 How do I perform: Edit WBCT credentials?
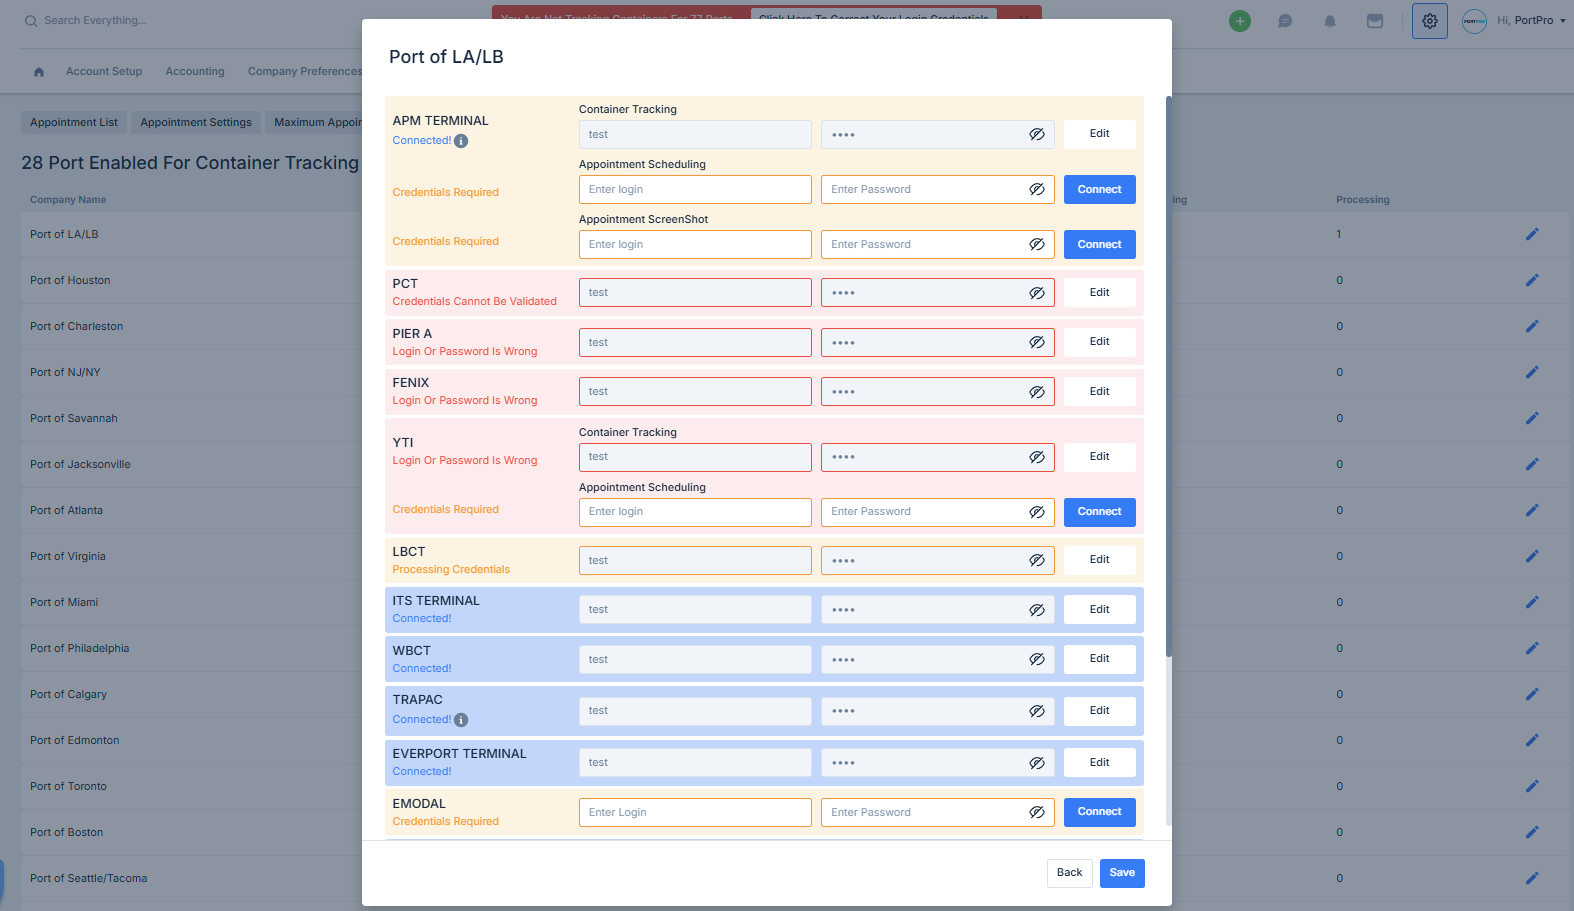click(x=1099, y=659)
